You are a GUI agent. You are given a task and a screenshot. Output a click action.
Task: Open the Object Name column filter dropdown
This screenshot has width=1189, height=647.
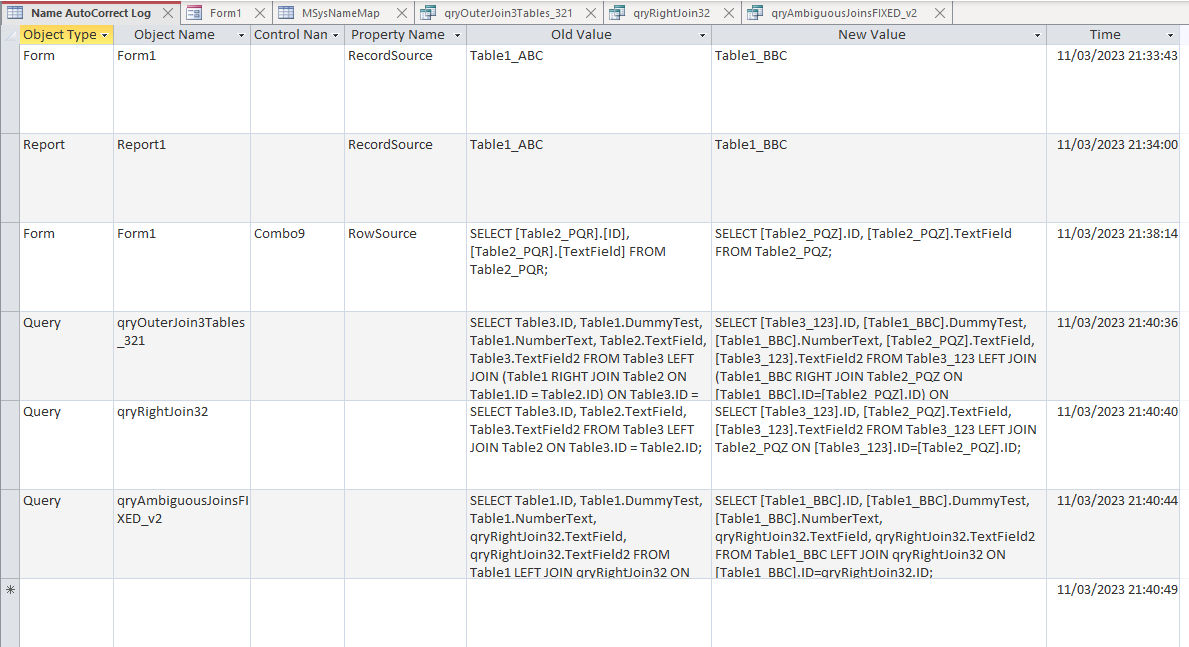click(x=242, y=36)
